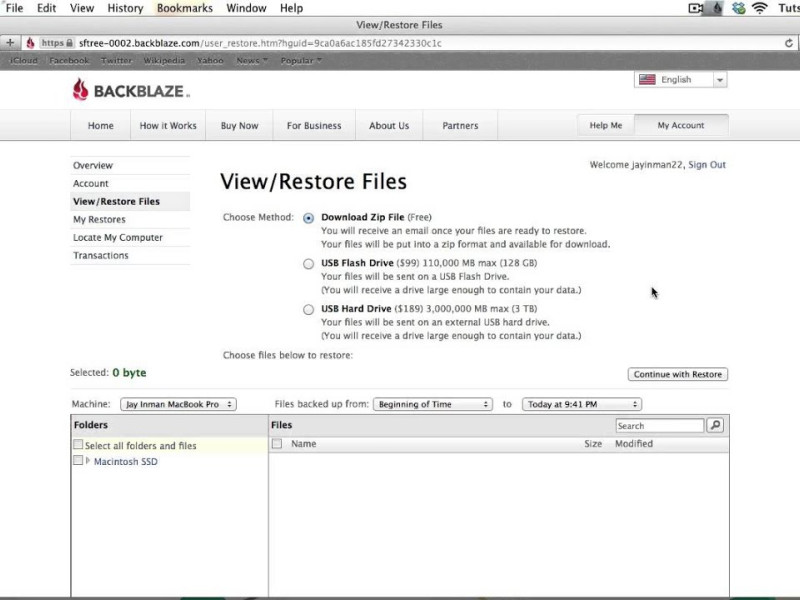Select USB Flash Drive radio option
Screen dimensions: 800x600
[x=308, y=264]
